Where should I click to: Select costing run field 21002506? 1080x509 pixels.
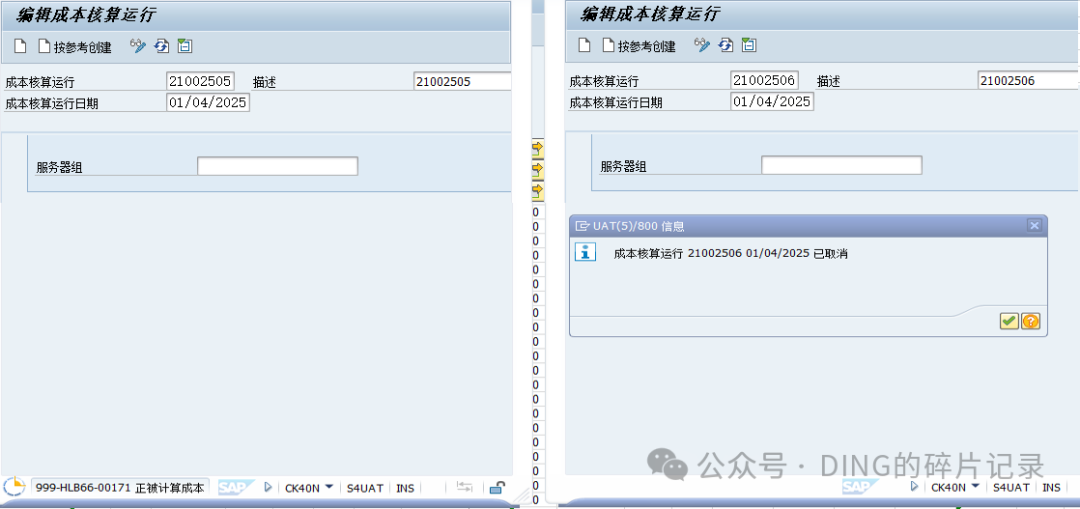click(x=765, y=81)
